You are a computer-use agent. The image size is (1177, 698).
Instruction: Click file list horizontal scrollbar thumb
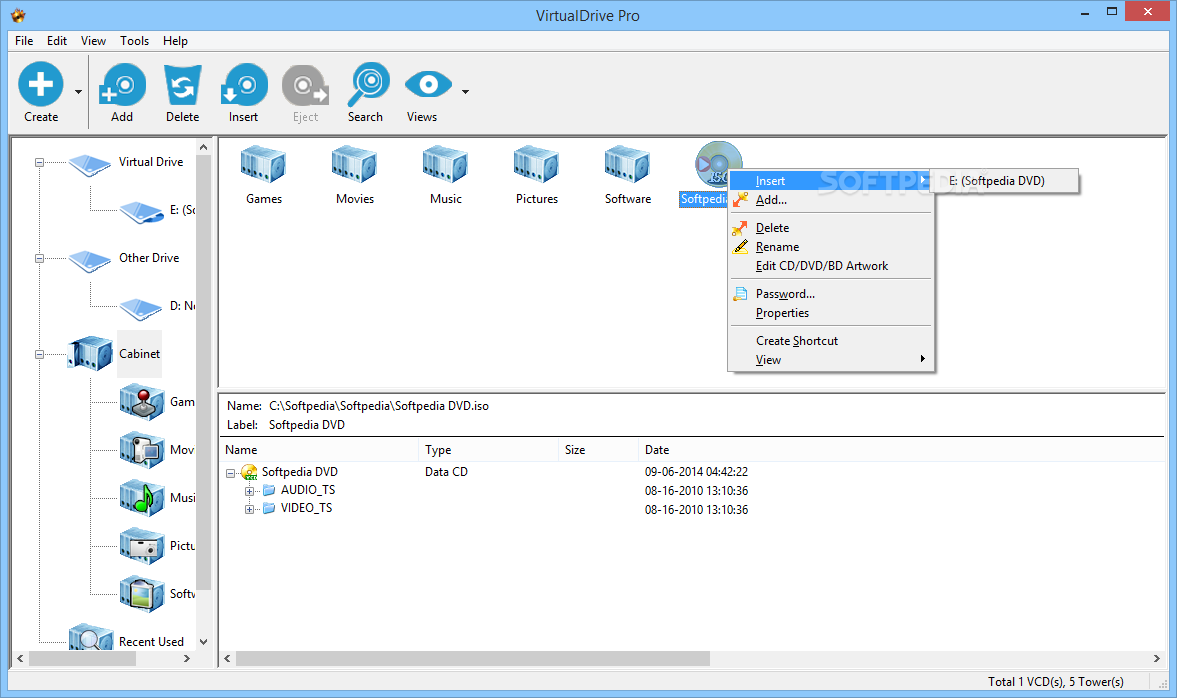coord(473,658)
